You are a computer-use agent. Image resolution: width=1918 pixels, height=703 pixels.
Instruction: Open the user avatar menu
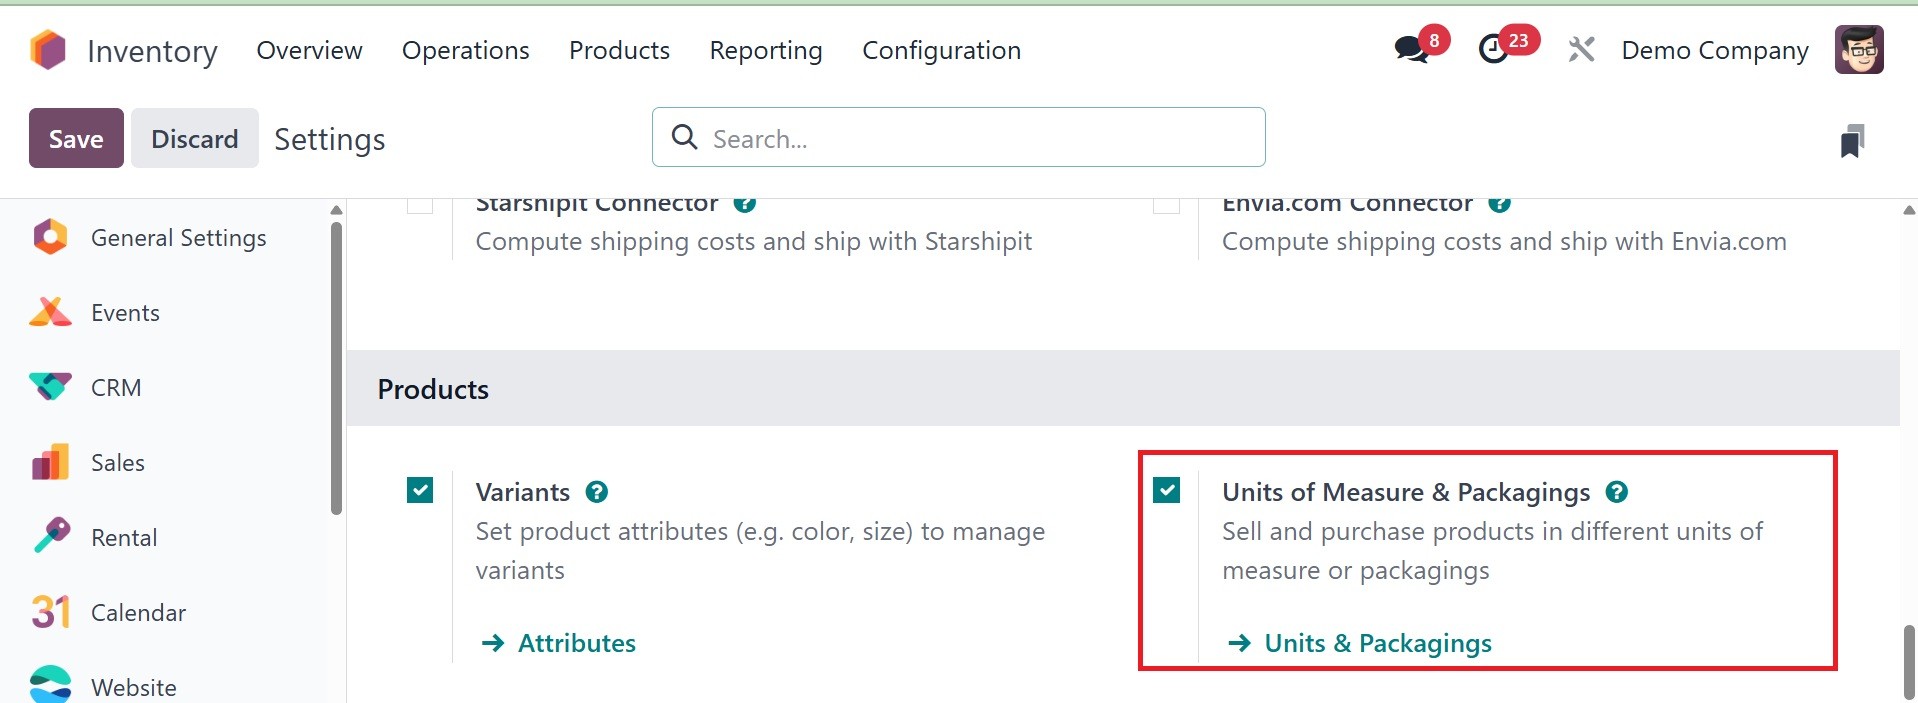(x=1859, y=50)
